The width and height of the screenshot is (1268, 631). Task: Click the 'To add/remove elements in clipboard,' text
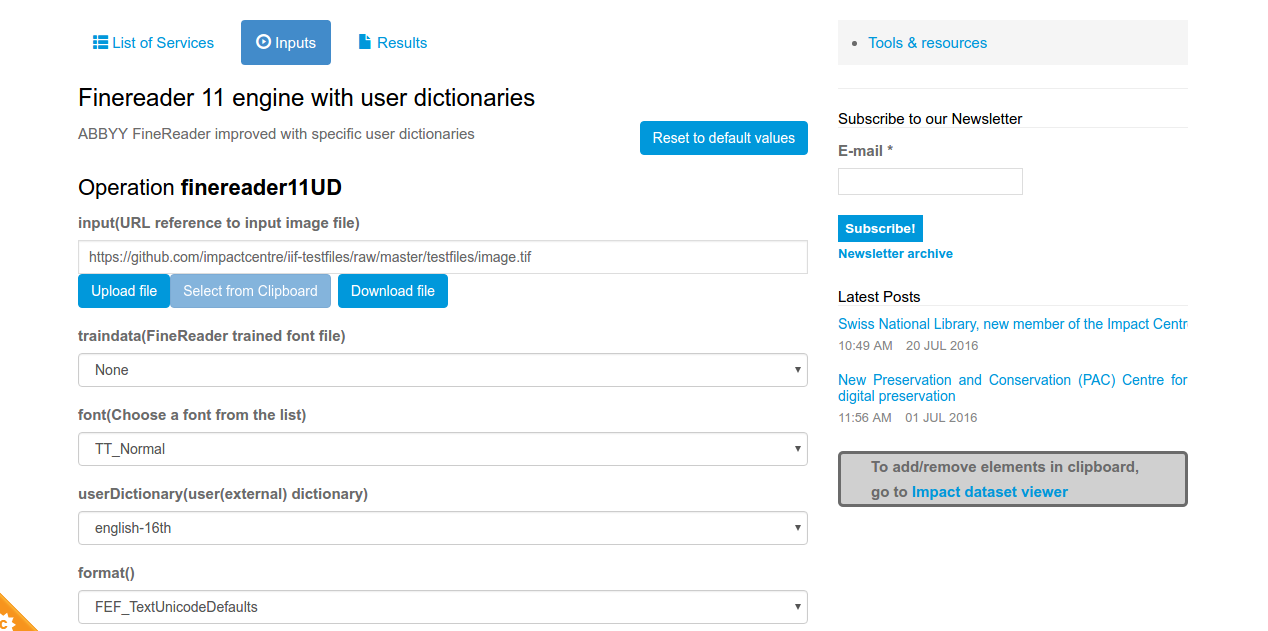(x=1005, y=467)
